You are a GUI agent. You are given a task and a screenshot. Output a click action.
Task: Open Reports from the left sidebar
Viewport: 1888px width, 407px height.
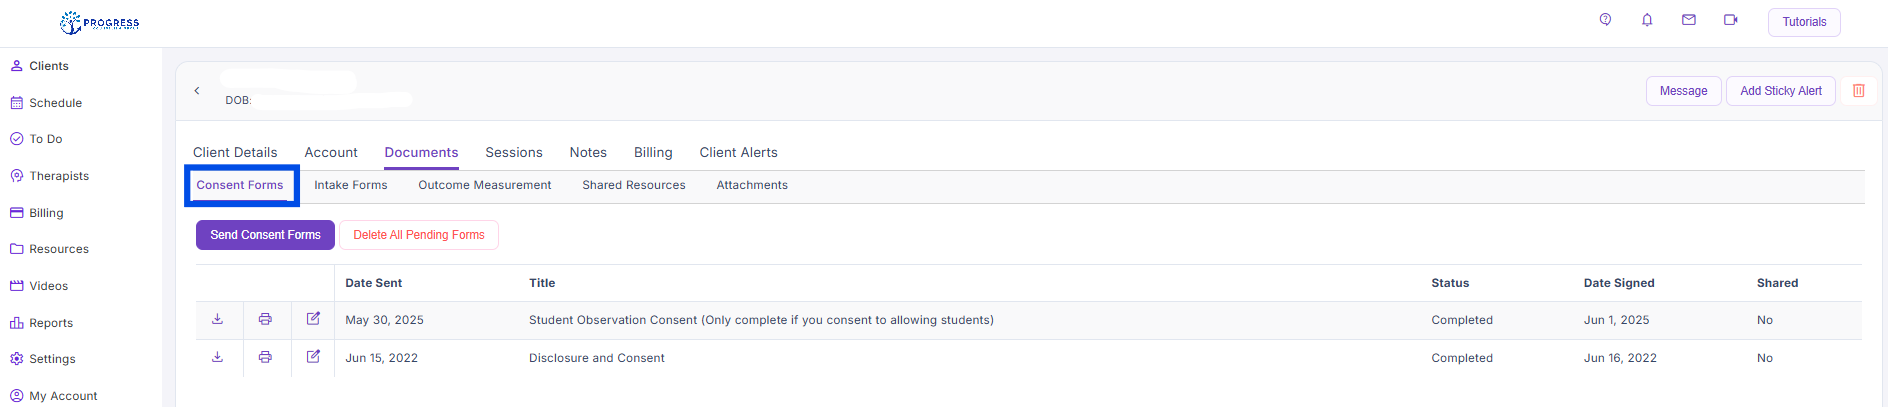pyautogui.click(x=51, y=323)
